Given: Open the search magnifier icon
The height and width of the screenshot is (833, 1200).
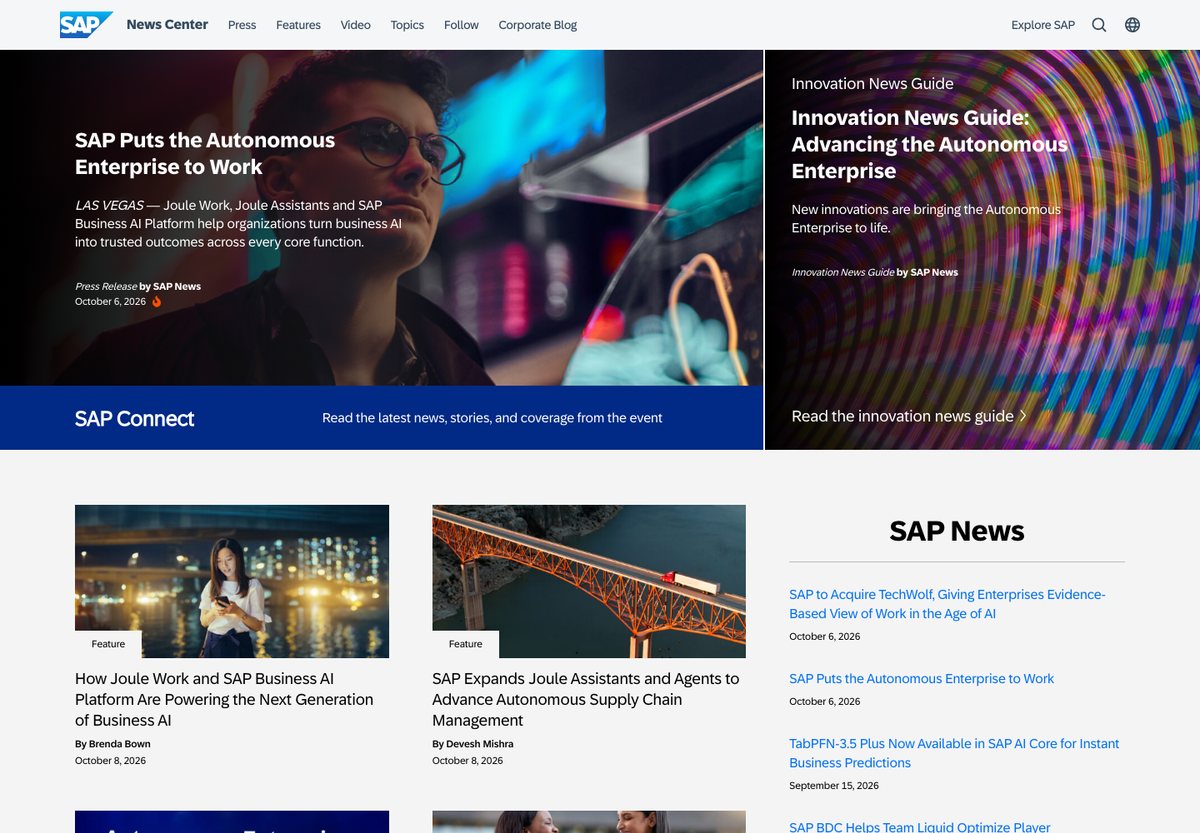Looking at the screenshot, I should tap(1099, 25).
